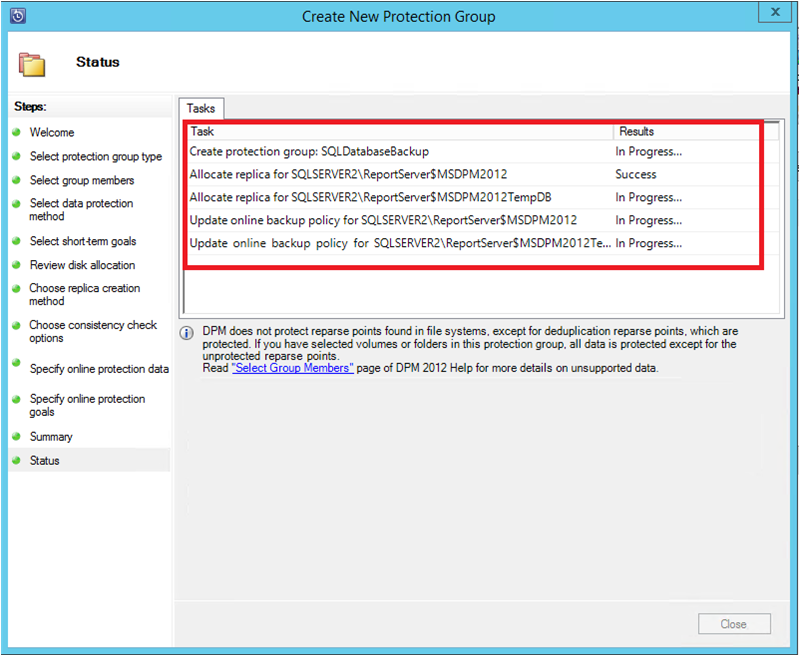Select the Success result for ReportServer$MSDPM2012 replica
Screen dimensions: 800x656
coord(635,174)
